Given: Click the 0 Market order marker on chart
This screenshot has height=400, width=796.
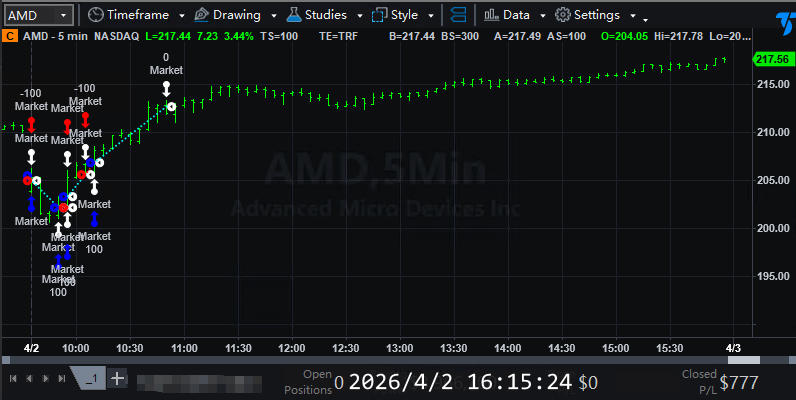Looking at the screenshot, I should pyautogui.click(x=166, y=64).
